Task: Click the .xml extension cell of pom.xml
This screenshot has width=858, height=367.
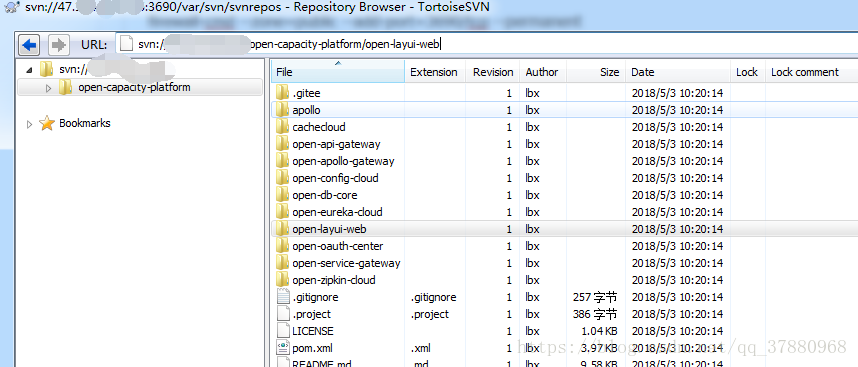Action: 421,348
